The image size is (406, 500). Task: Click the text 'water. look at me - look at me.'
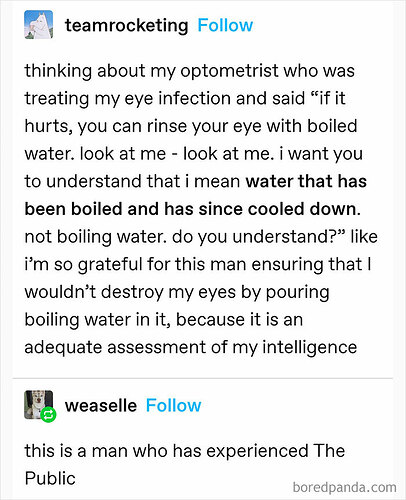pyautogui.click(x=149, y=154)
